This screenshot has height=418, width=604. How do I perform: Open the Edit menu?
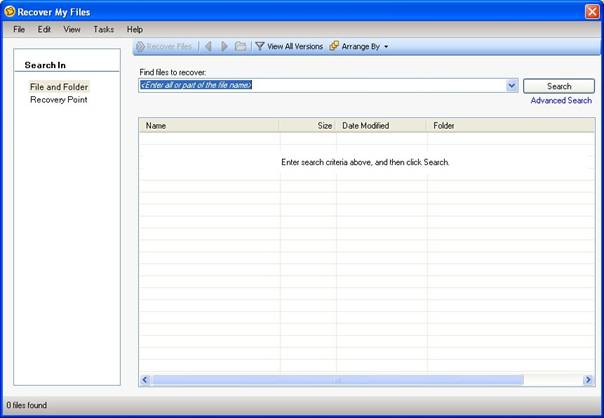(x=44, y=29)
